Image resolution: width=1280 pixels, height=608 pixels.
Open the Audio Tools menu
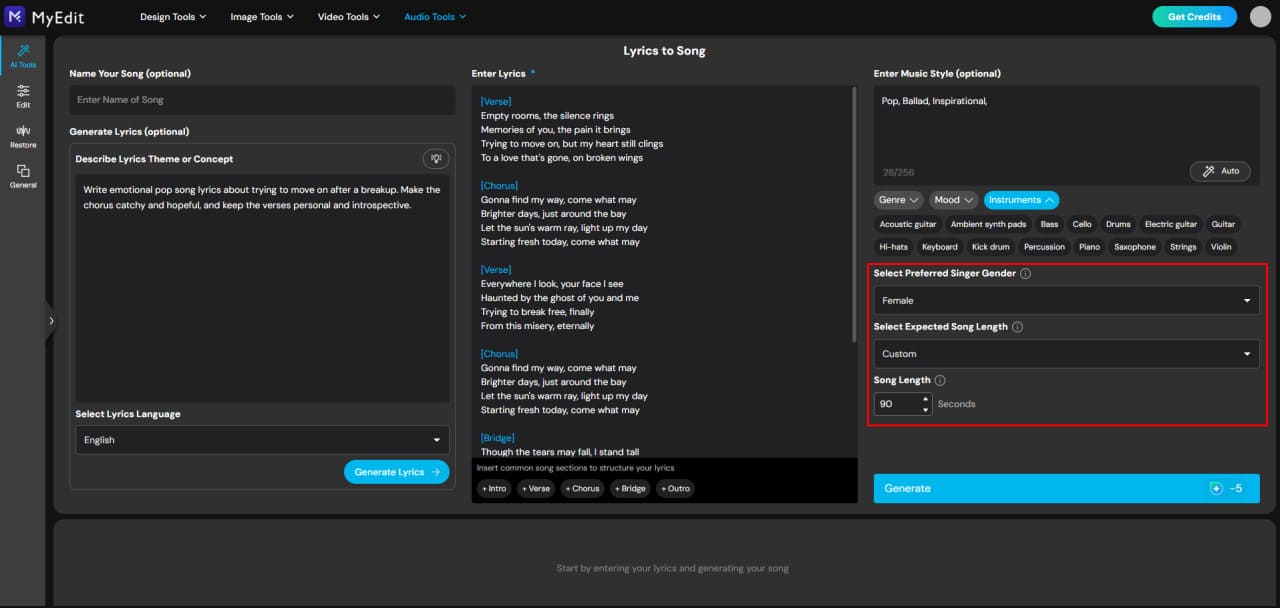coord(434,16)
